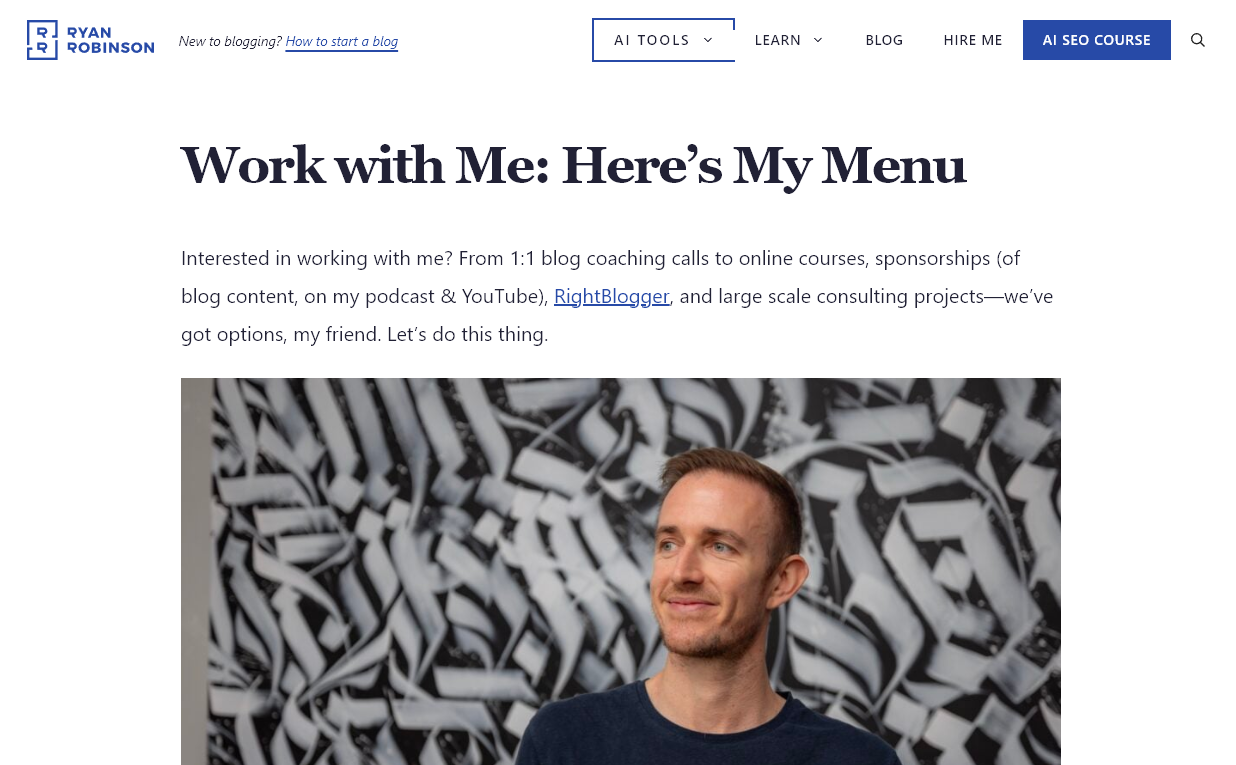Open the search magnifier icon
The image size is (1236, 765).
click(1198, 40)
